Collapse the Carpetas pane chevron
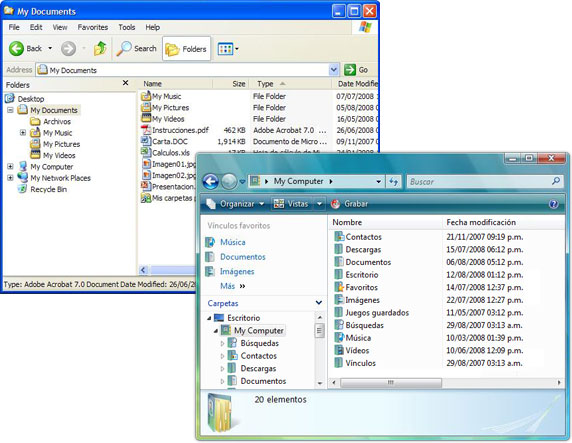572x443 pixels. (x=318, y=303)
